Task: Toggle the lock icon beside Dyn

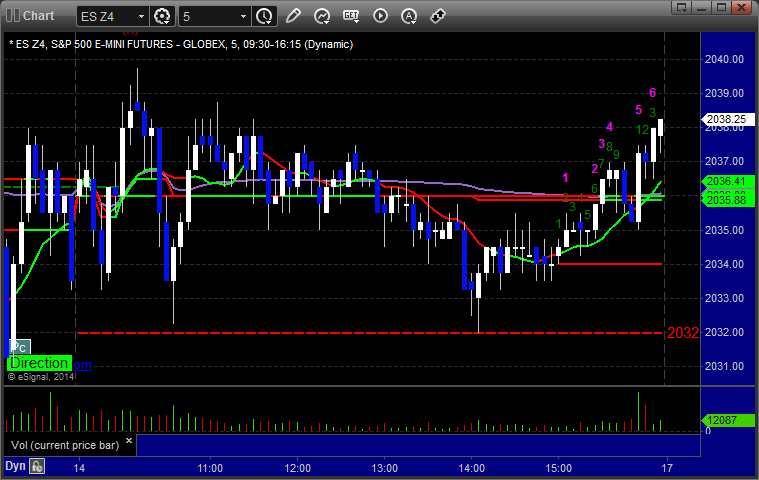Action: click(37, 466)
